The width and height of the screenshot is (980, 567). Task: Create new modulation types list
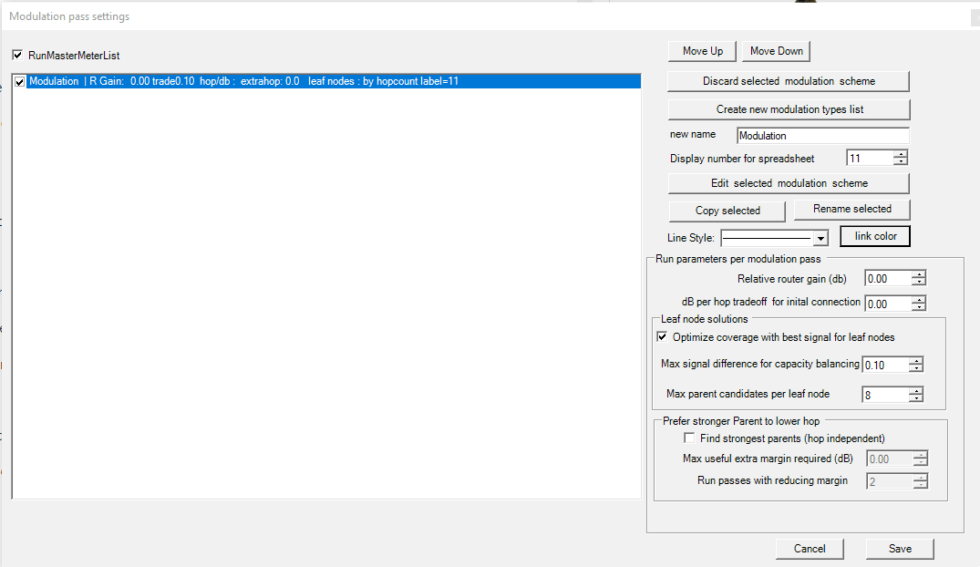tap(788, 109)
